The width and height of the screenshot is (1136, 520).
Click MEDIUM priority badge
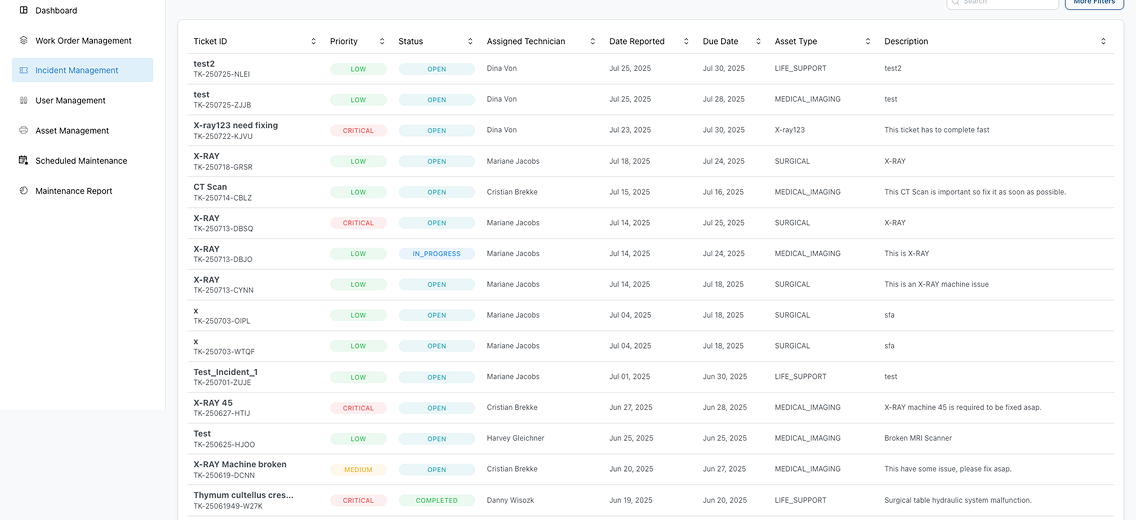coord(358,470)
